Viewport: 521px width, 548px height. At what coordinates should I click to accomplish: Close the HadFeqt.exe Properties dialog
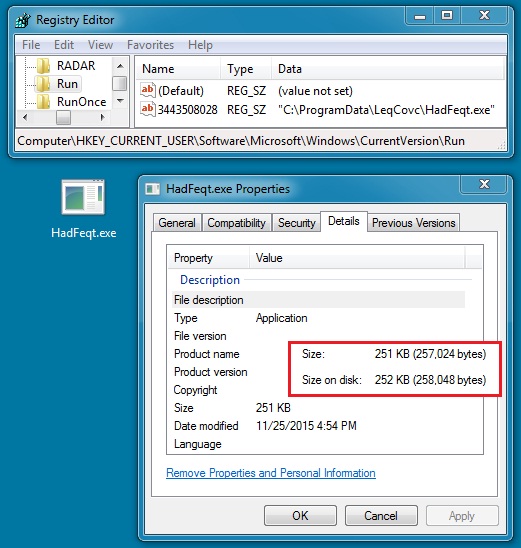[484, 184]
